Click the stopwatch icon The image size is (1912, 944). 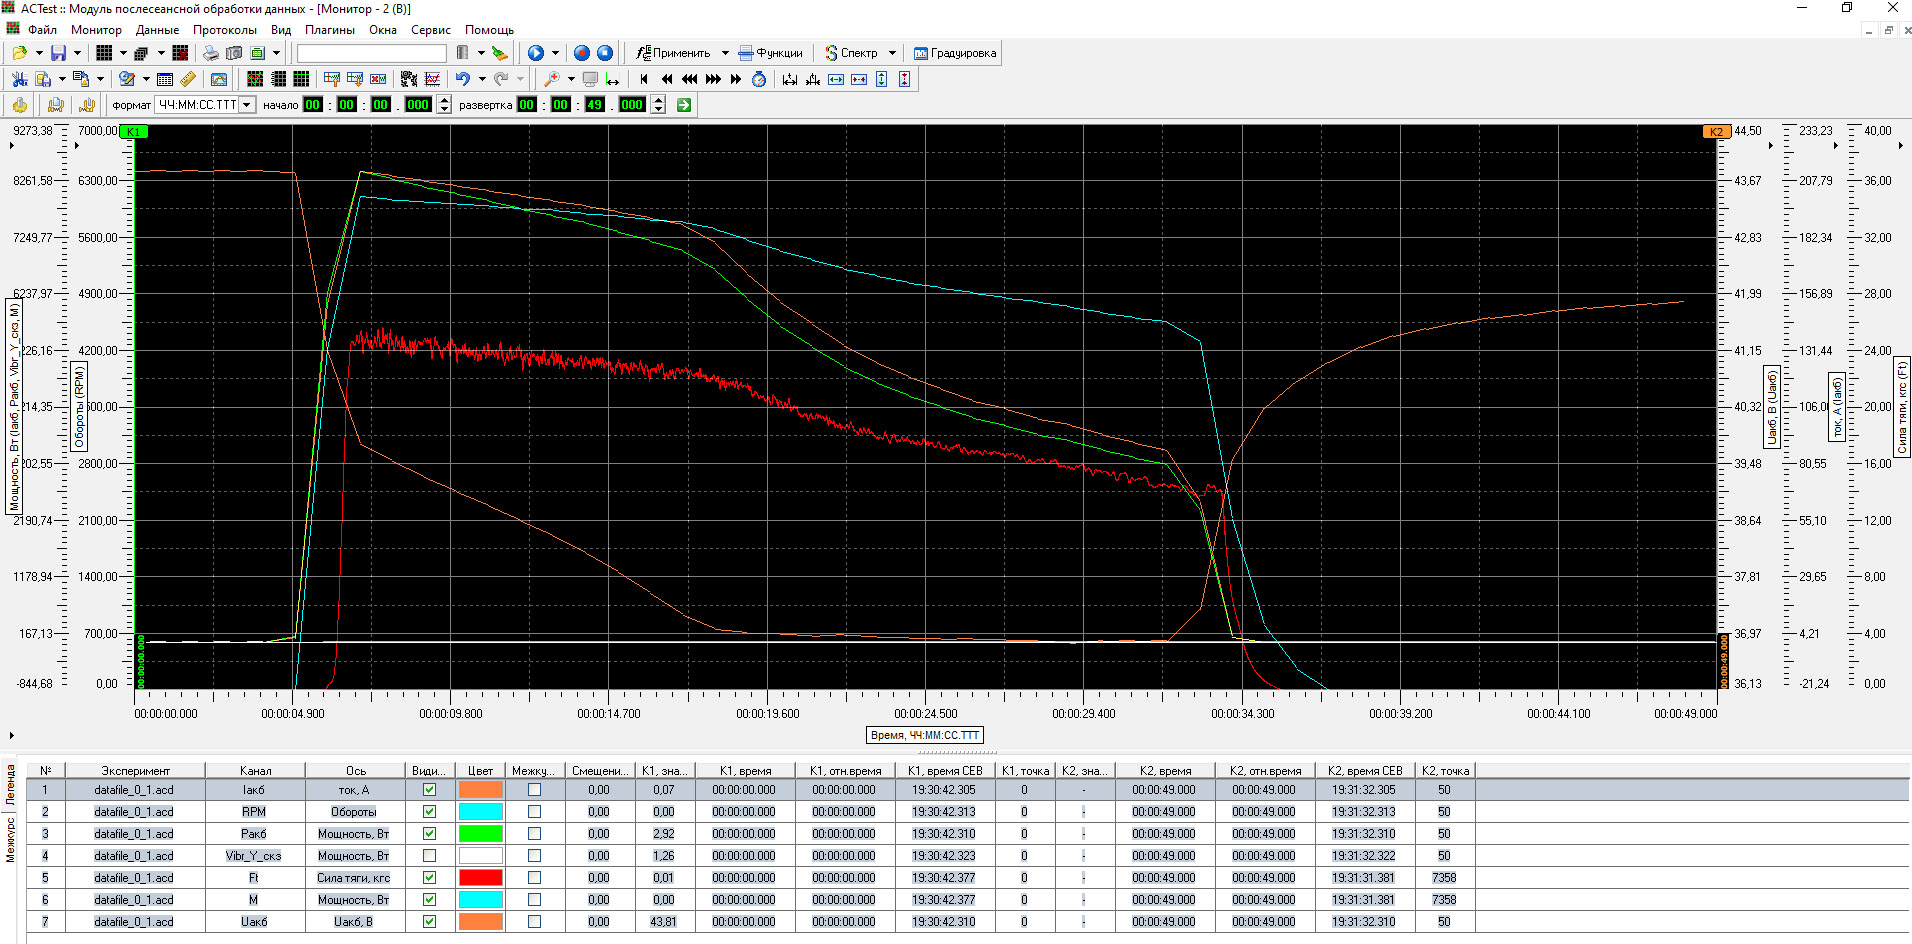pos(759,79)
